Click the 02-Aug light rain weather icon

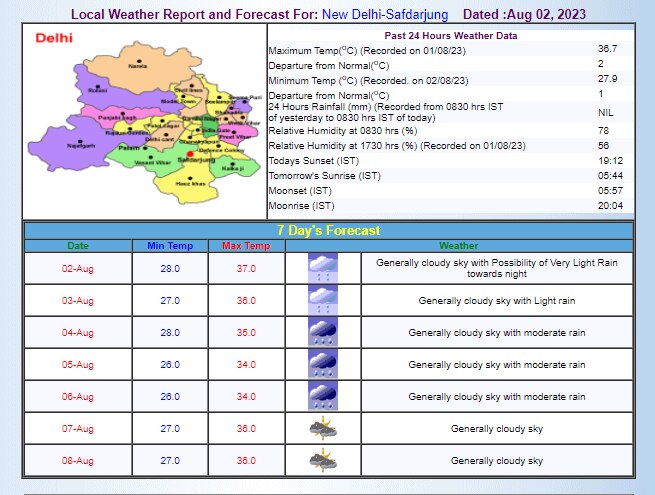tap(322, 268)
